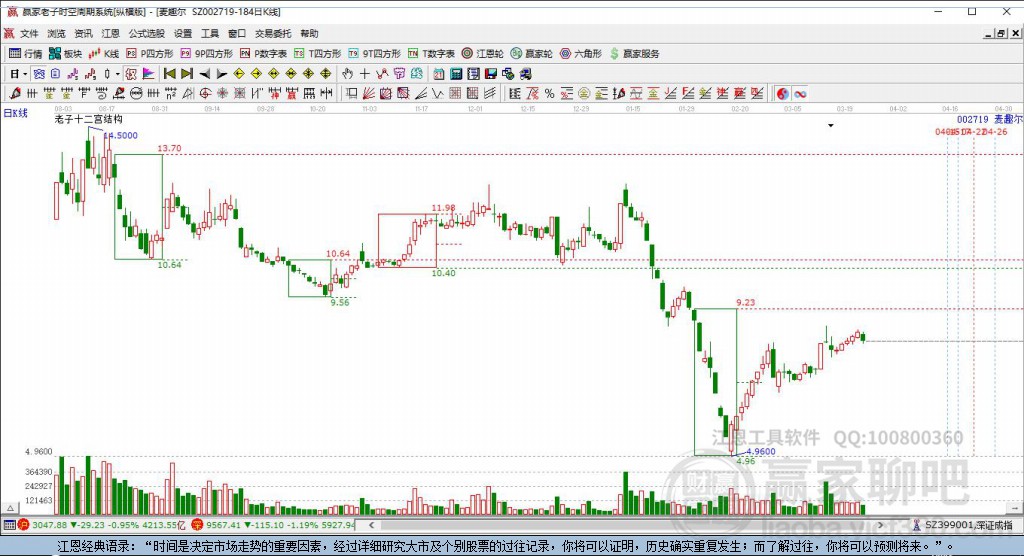This screenshot has height=556, width=1024.
Task: Click status bar scroll left arrow
Action: 372,525
